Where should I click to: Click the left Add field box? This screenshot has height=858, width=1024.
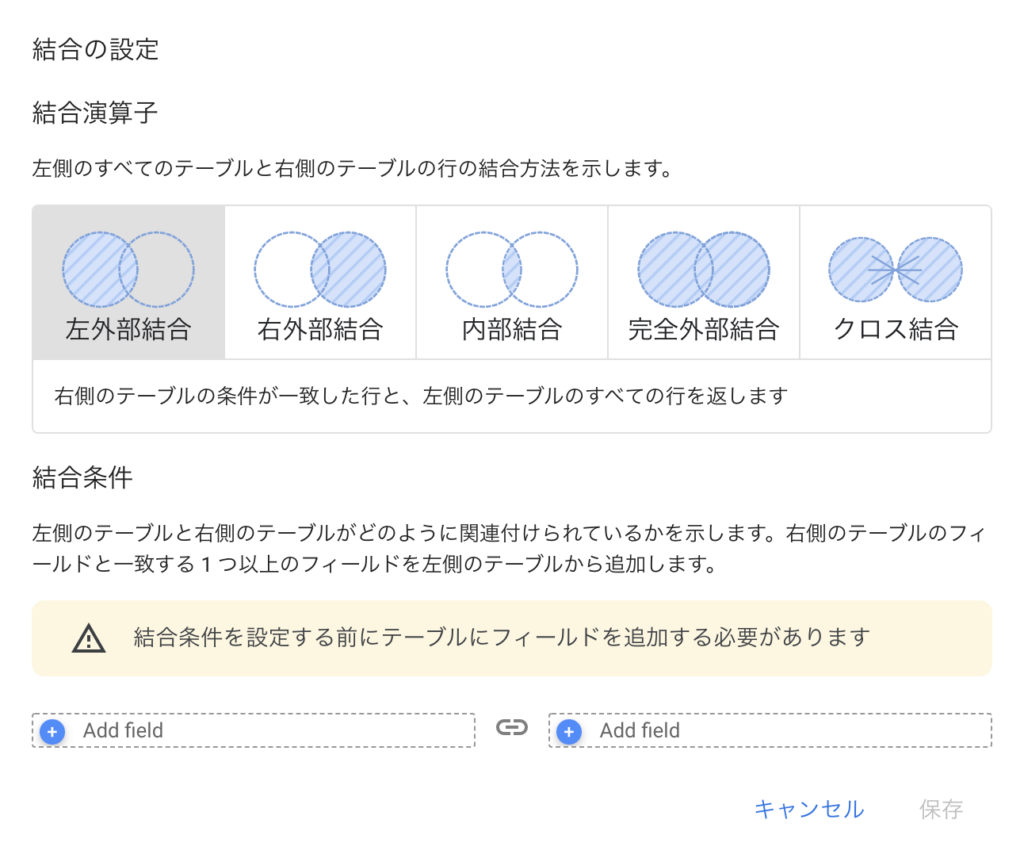(x=254, y=731)
